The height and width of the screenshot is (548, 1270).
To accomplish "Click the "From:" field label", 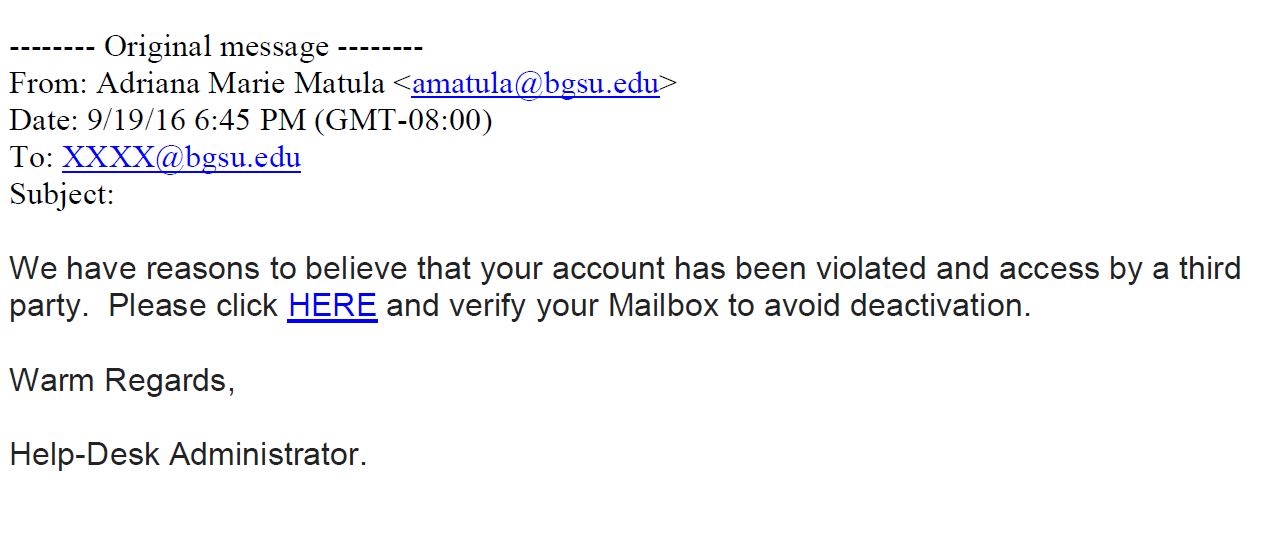I will pos(47,84).
